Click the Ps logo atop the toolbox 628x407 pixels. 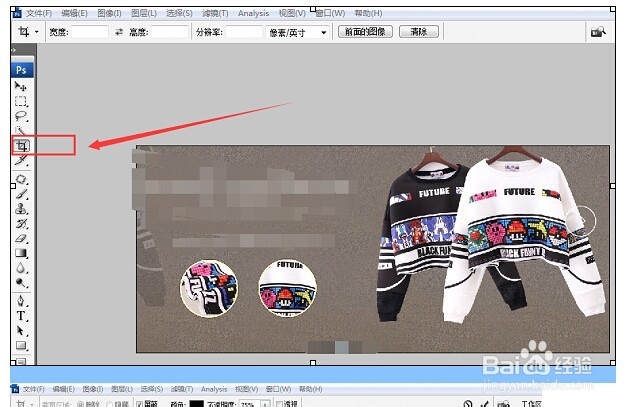click(22, 70)
